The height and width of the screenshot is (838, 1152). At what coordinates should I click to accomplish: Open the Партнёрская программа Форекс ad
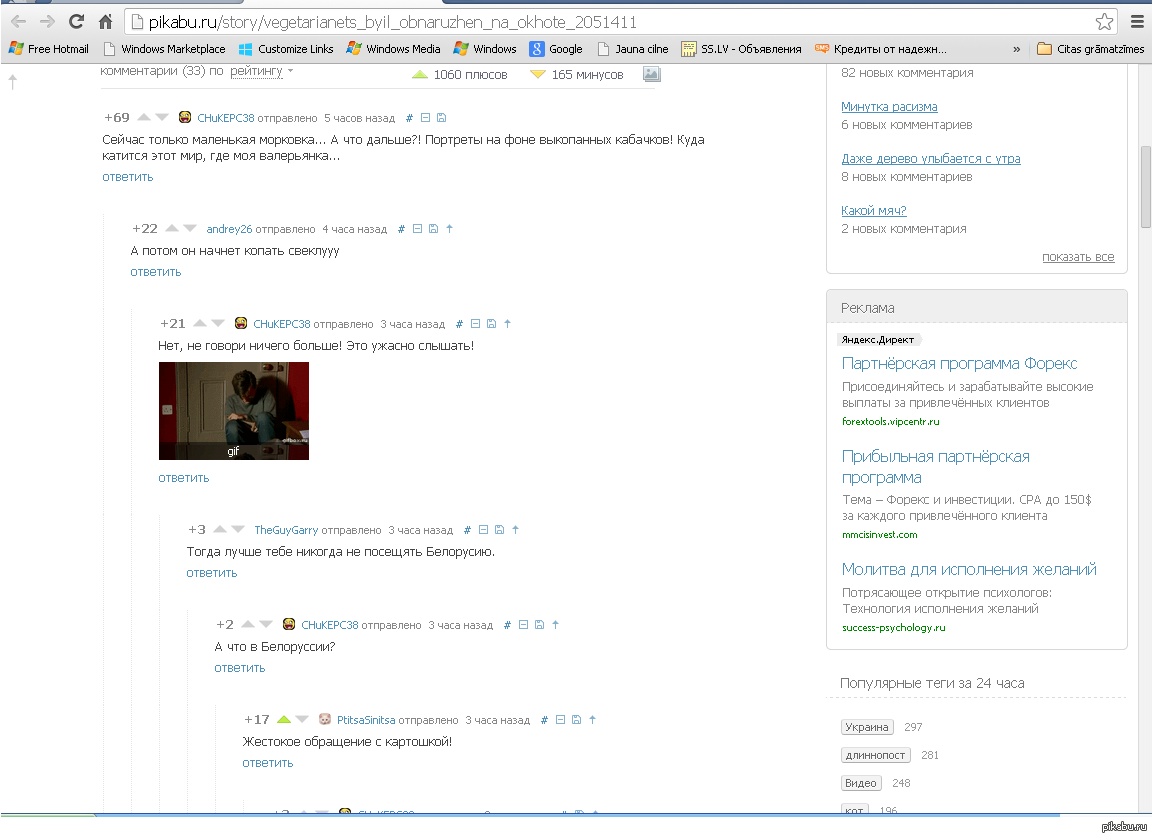(x=960, y=364)
